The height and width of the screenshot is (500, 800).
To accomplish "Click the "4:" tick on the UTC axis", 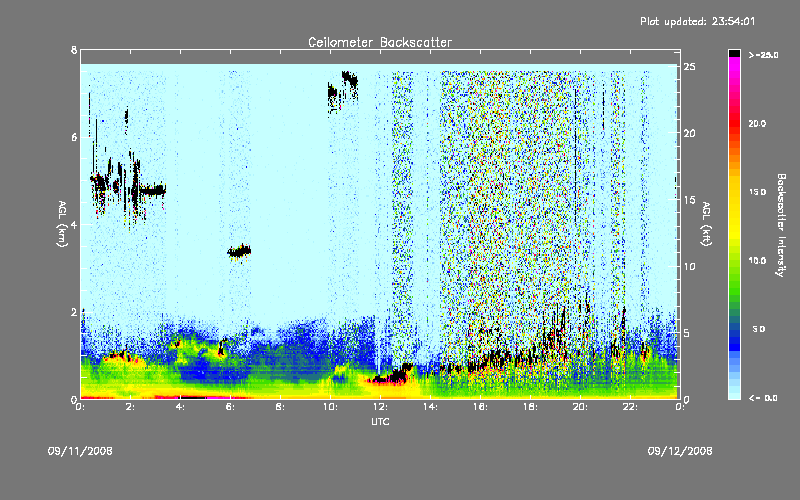I will tap(181, 407).
